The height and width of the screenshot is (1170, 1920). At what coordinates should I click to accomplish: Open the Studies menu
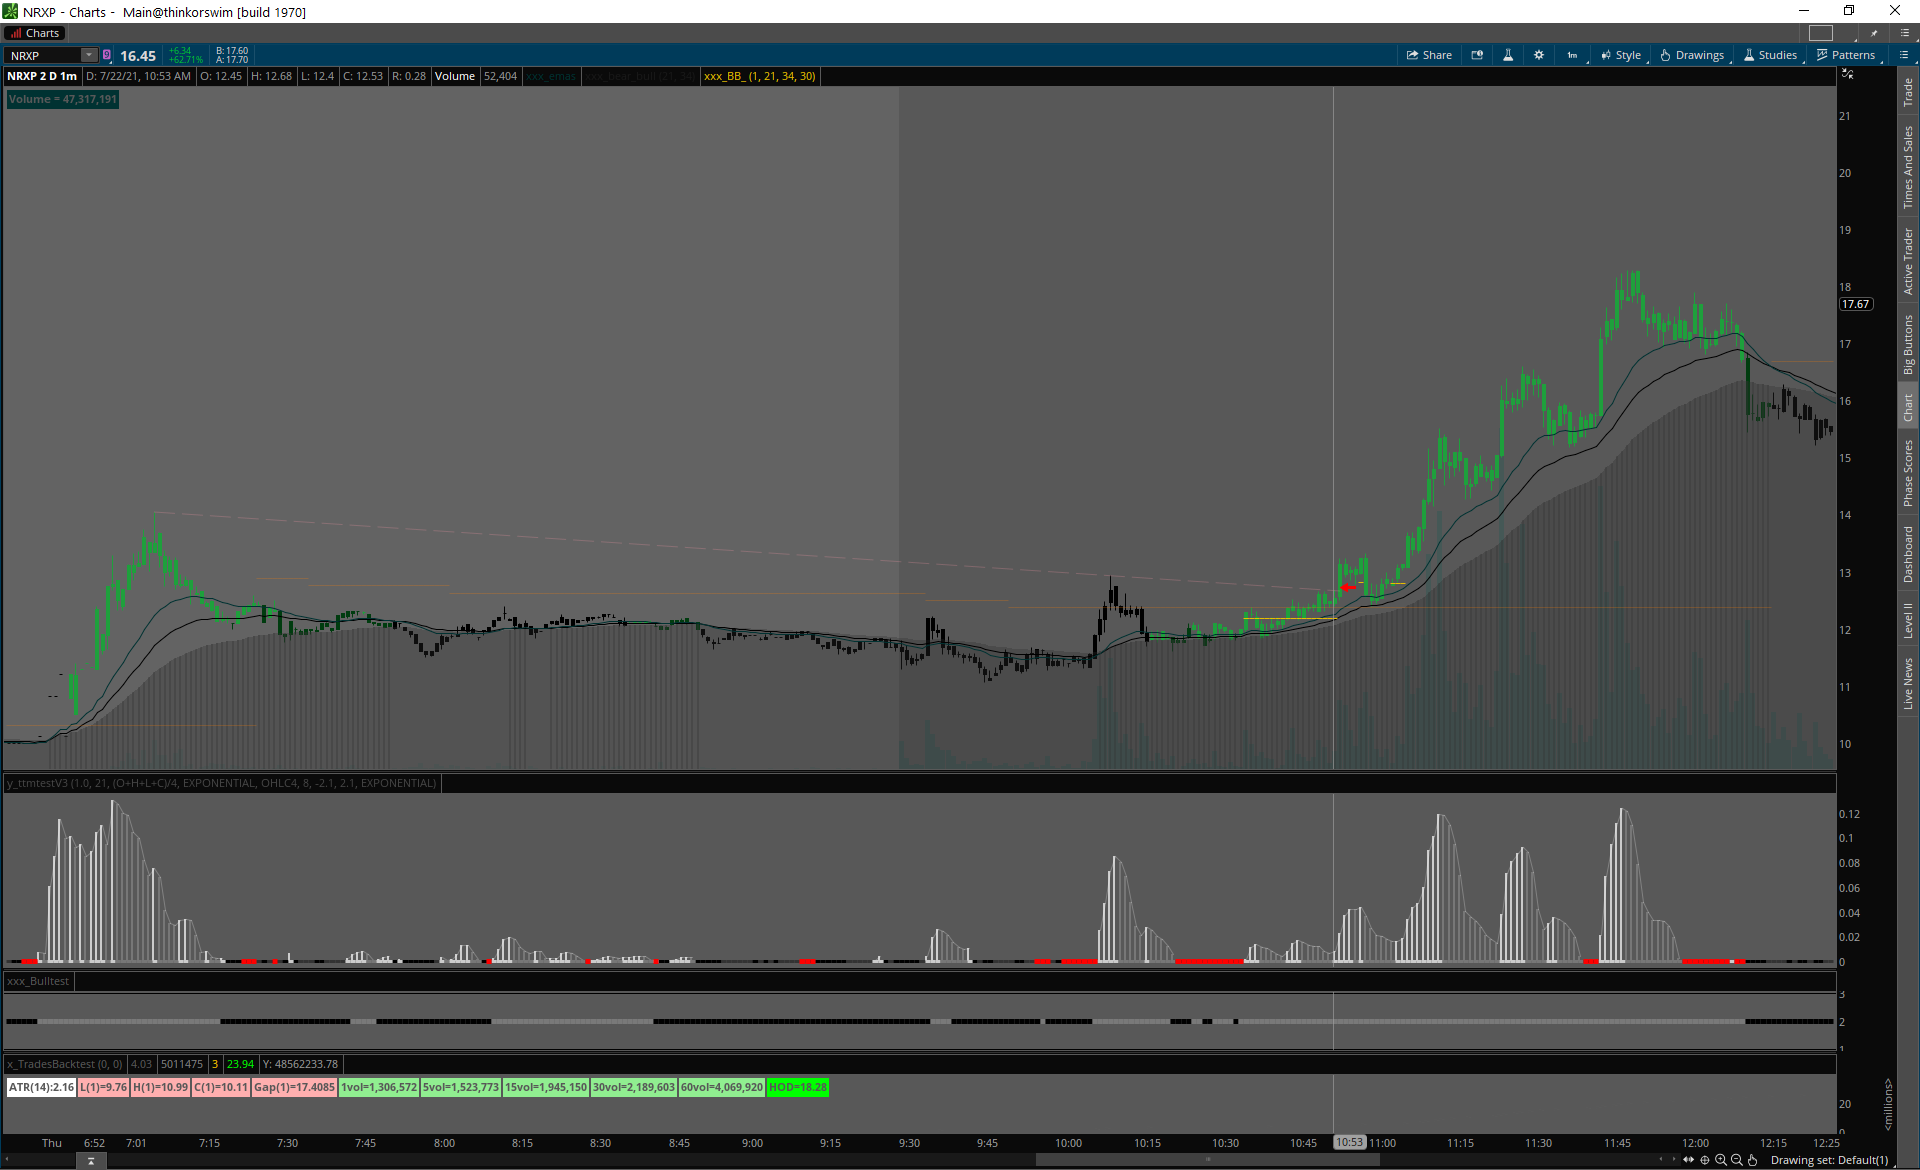[1771, 55]
